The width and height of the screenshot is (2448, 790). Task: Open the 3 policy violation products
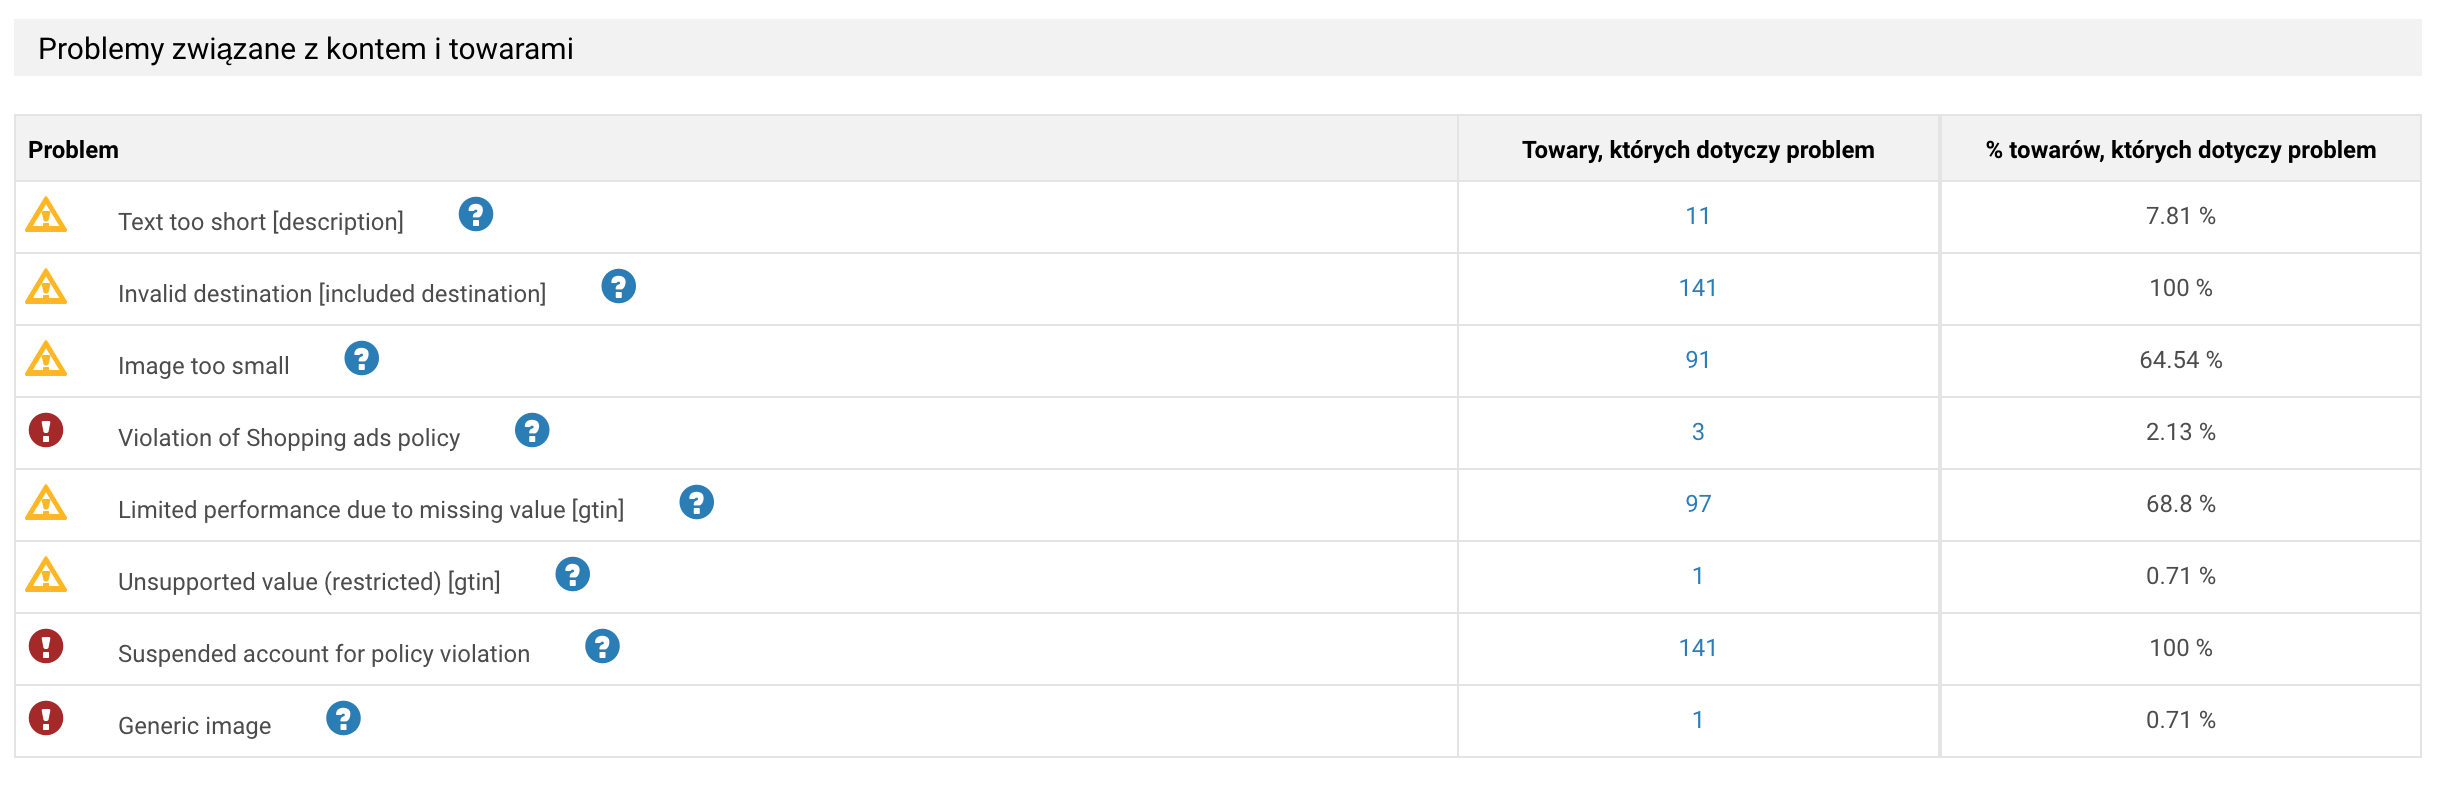[x=1697, y=432]
